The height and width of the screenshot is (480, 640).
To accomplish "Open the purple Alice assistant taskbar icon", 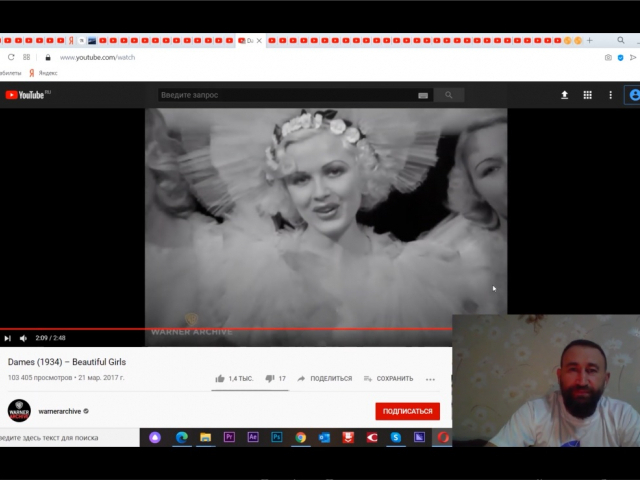I will coord(155,438).
